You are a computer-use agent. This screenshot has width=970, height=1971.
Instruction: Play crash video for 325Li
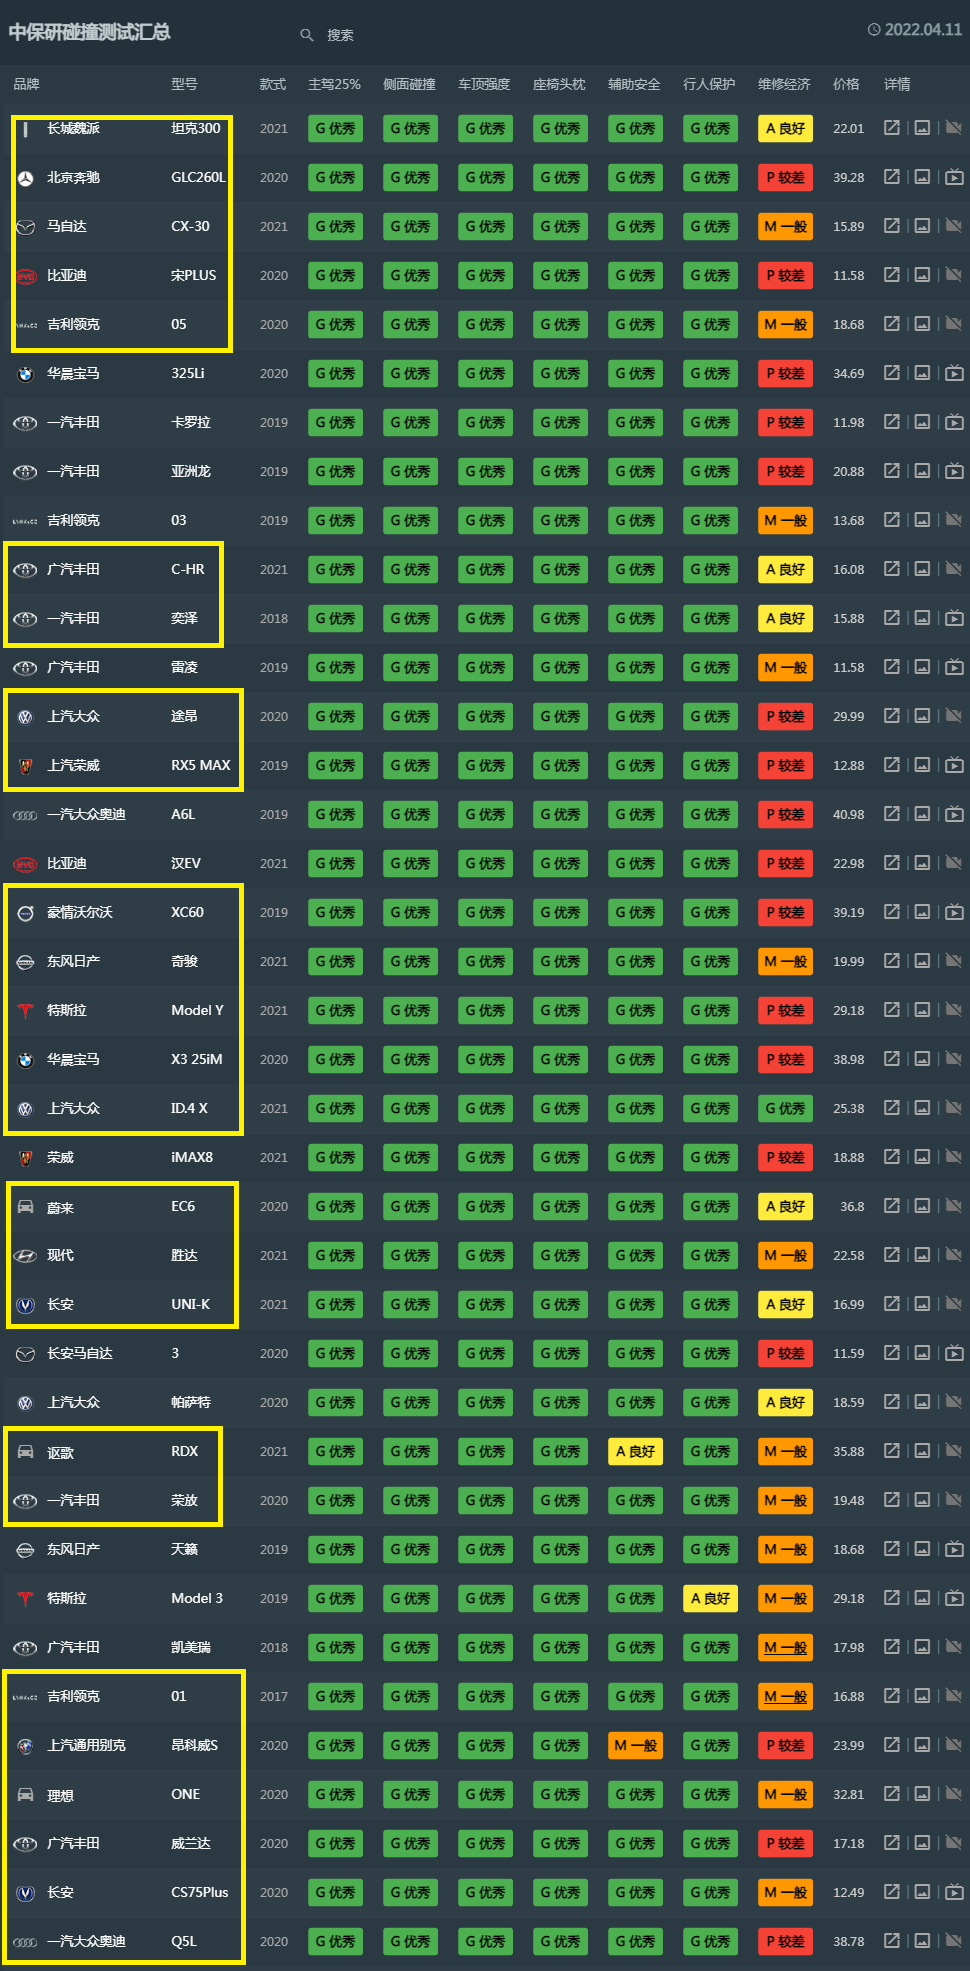click(x=954, y=373)
